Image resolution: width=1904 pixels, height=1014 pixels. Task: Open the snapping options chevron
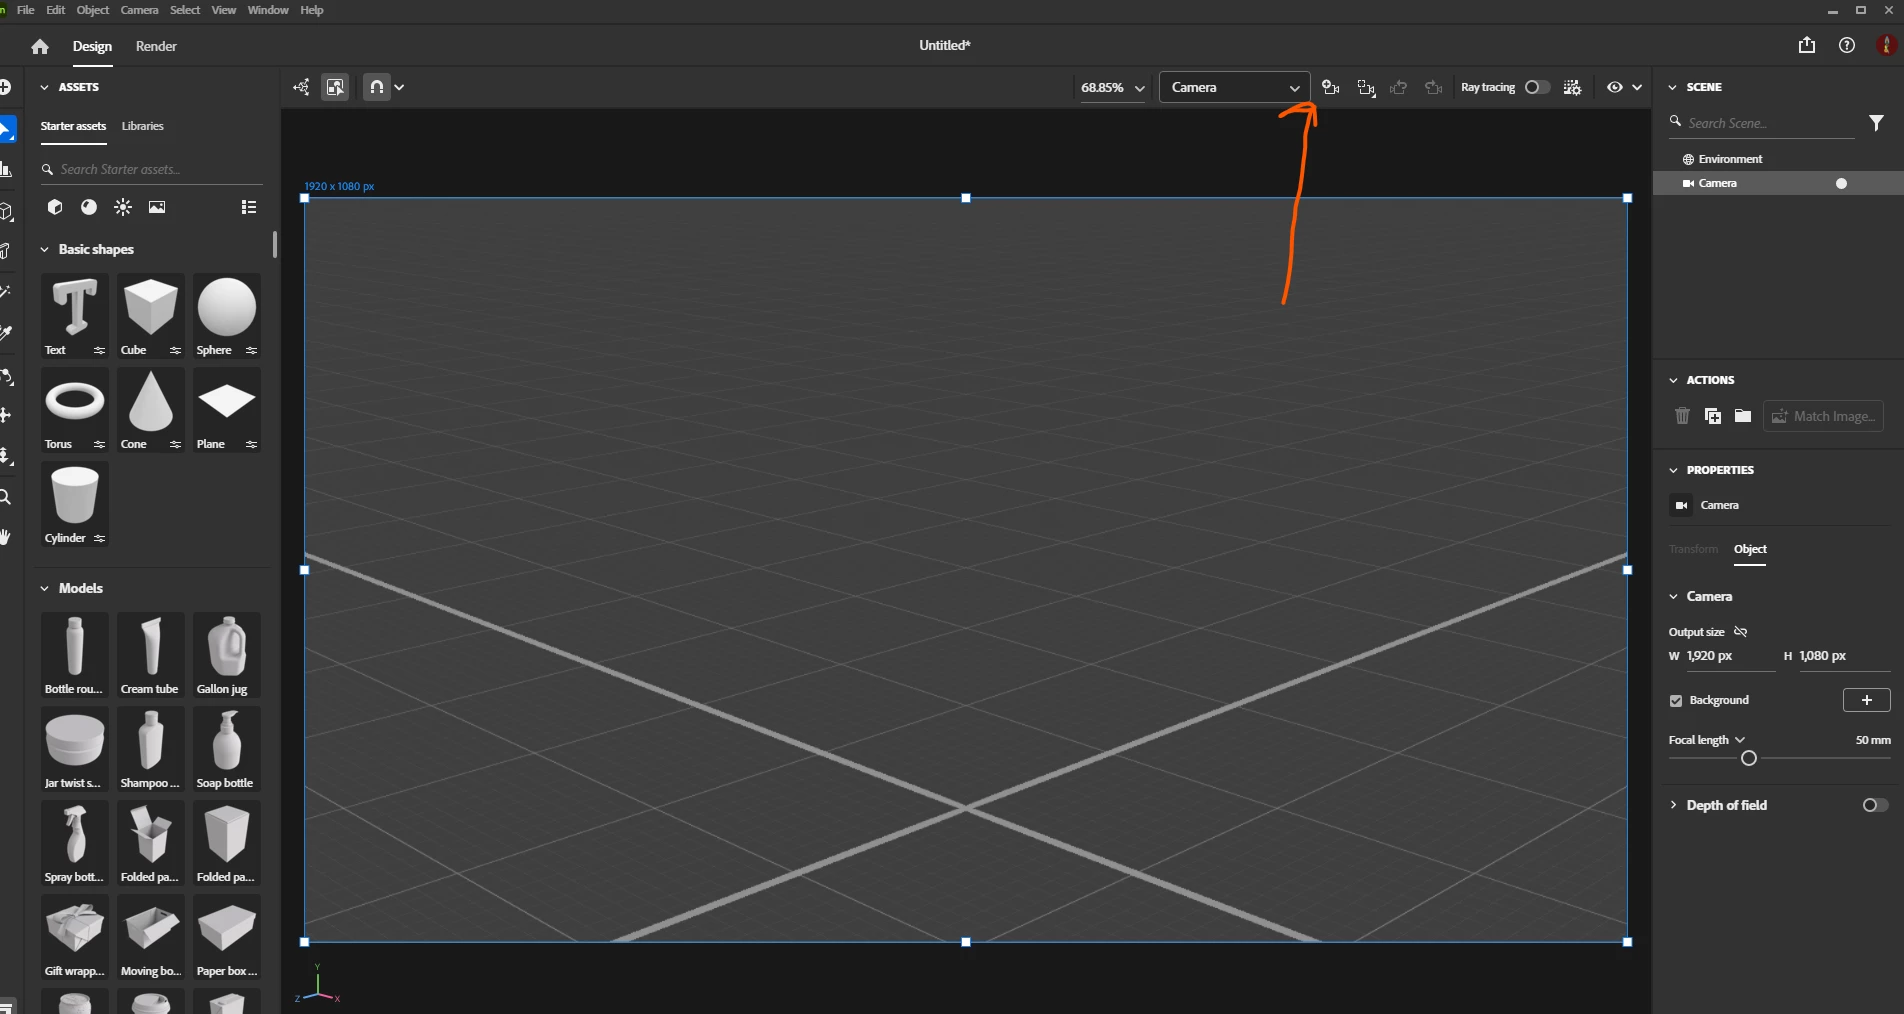[399, 87]
